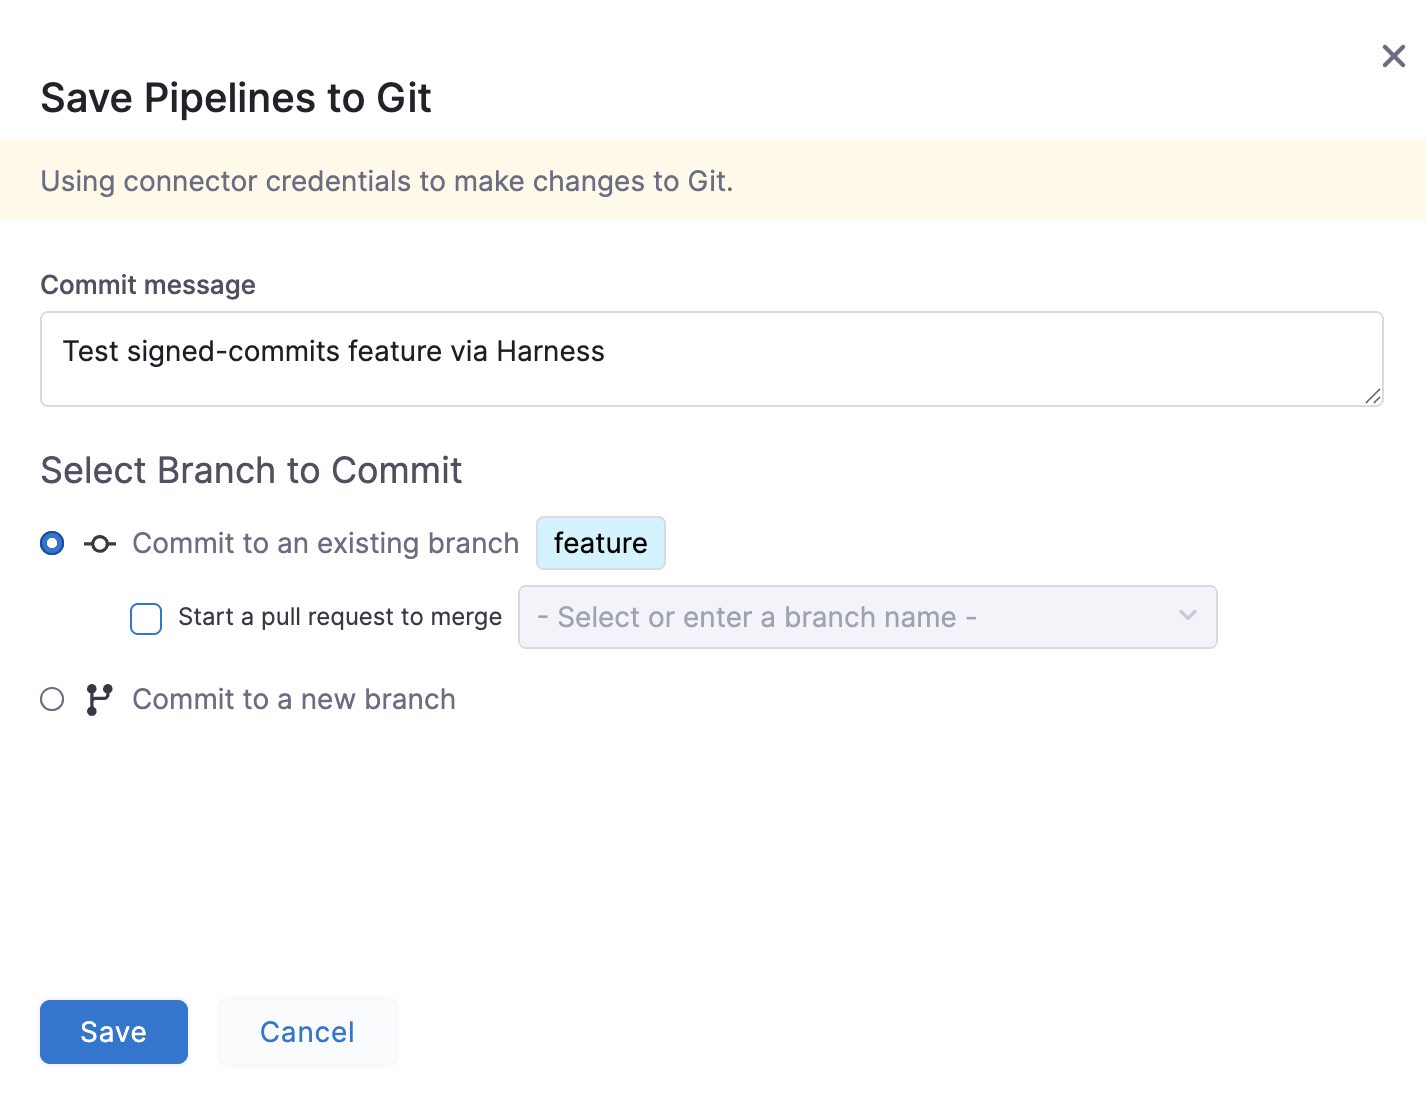Click the 'Start a pull request to merge' text
Viewport: 1426px width, 1106px height.
pyautogui.click(x=340, y=617)
